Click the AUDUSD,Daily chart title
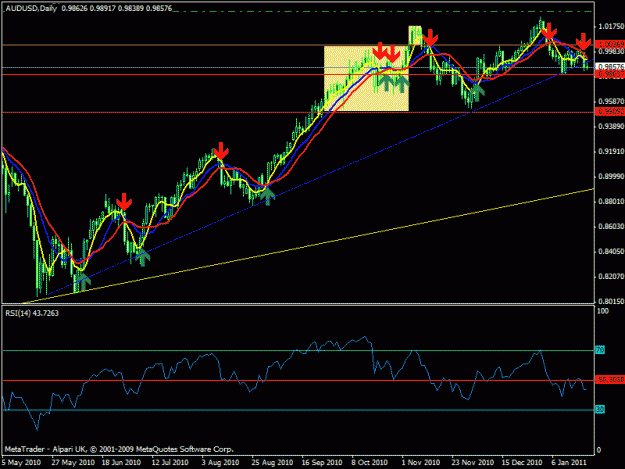This screenshot has width=625, height=469. pos(31,8)
